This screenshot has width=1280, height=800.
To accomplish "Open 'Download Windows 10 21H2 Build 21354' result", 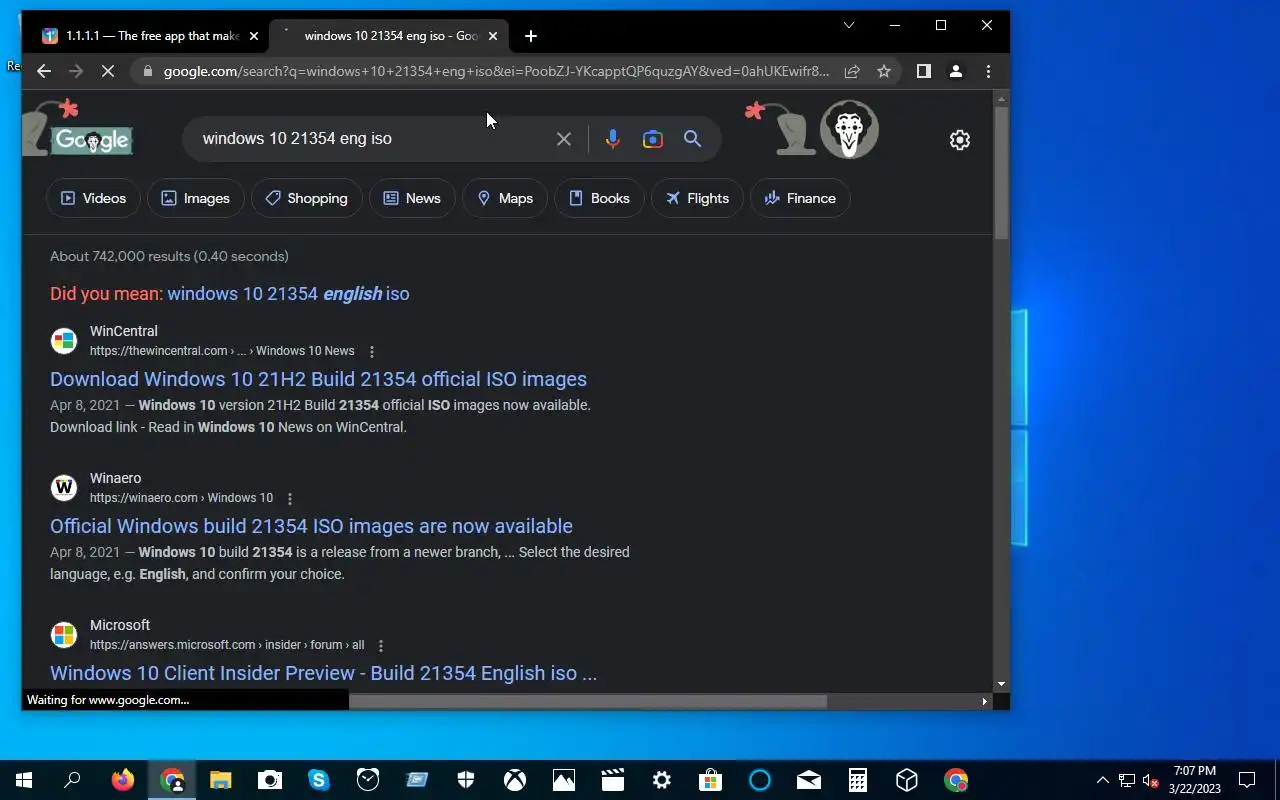I will (318, 379).
